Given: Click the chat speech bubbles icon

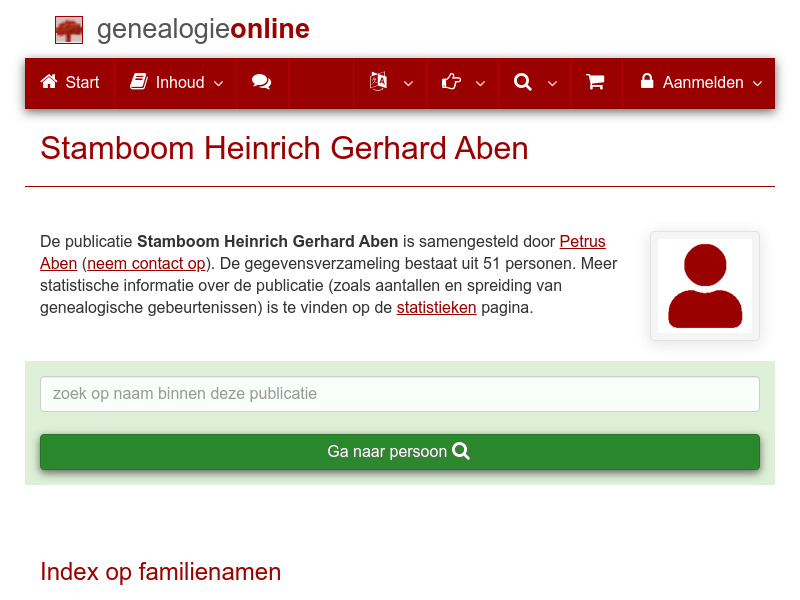Looking at the screenshot, I should click(262, 83).
